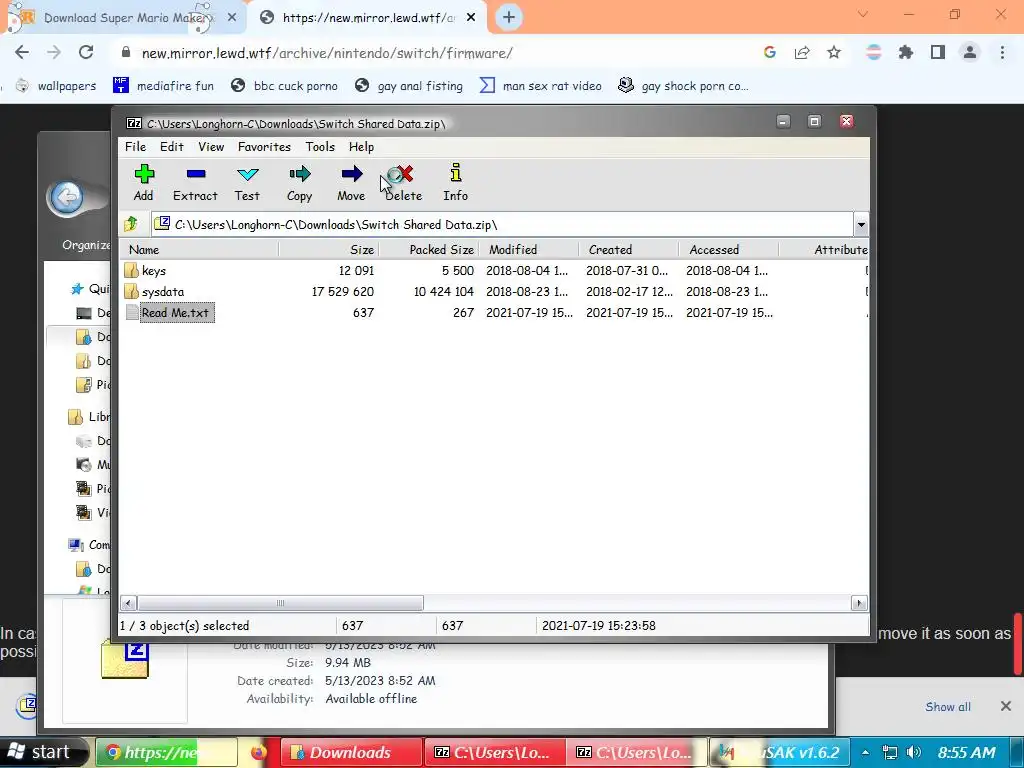Go forward in Chrome browser
This screenshot has height=768, width=1024.
click(x=54, y=52)
